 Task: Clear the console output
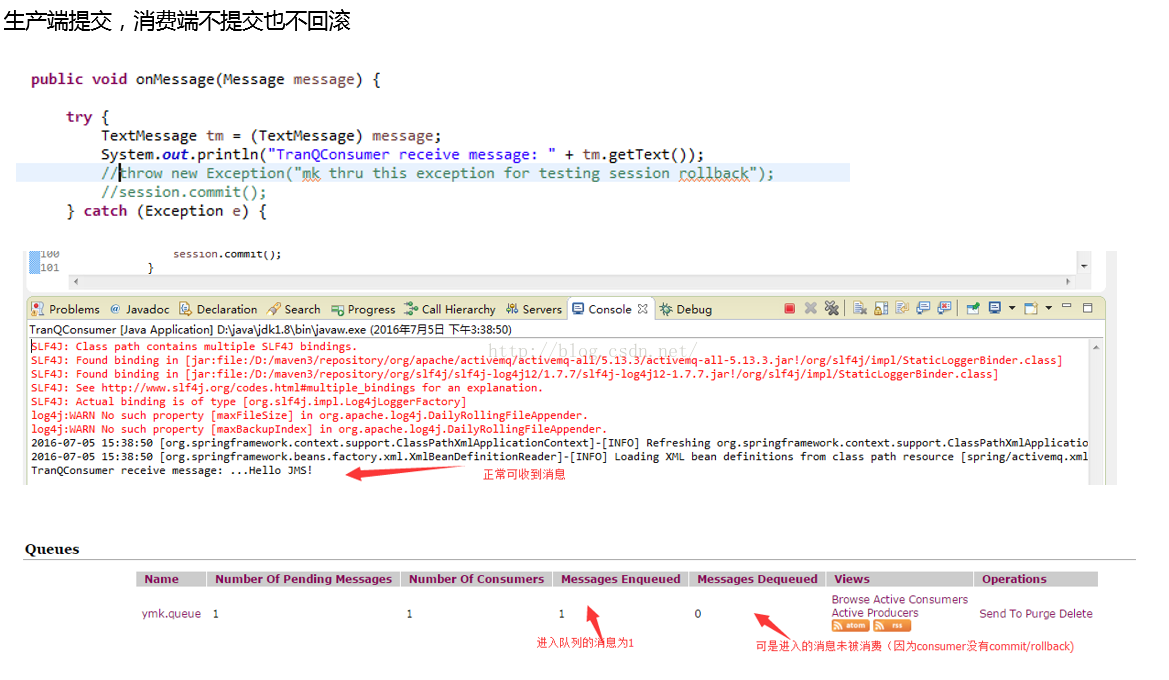860,308
